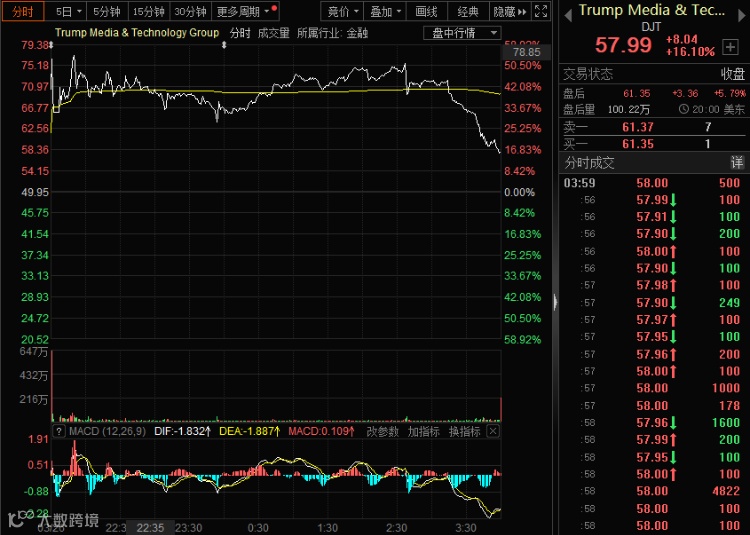
Task: Add DJT to watchlist with plus icon
Action: pos(730,47)
